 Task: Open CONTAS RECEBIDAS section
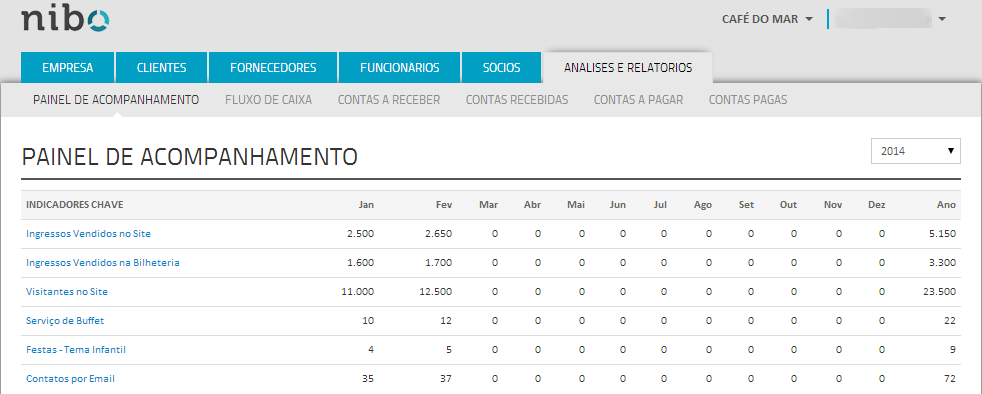[x=517, y=100]
